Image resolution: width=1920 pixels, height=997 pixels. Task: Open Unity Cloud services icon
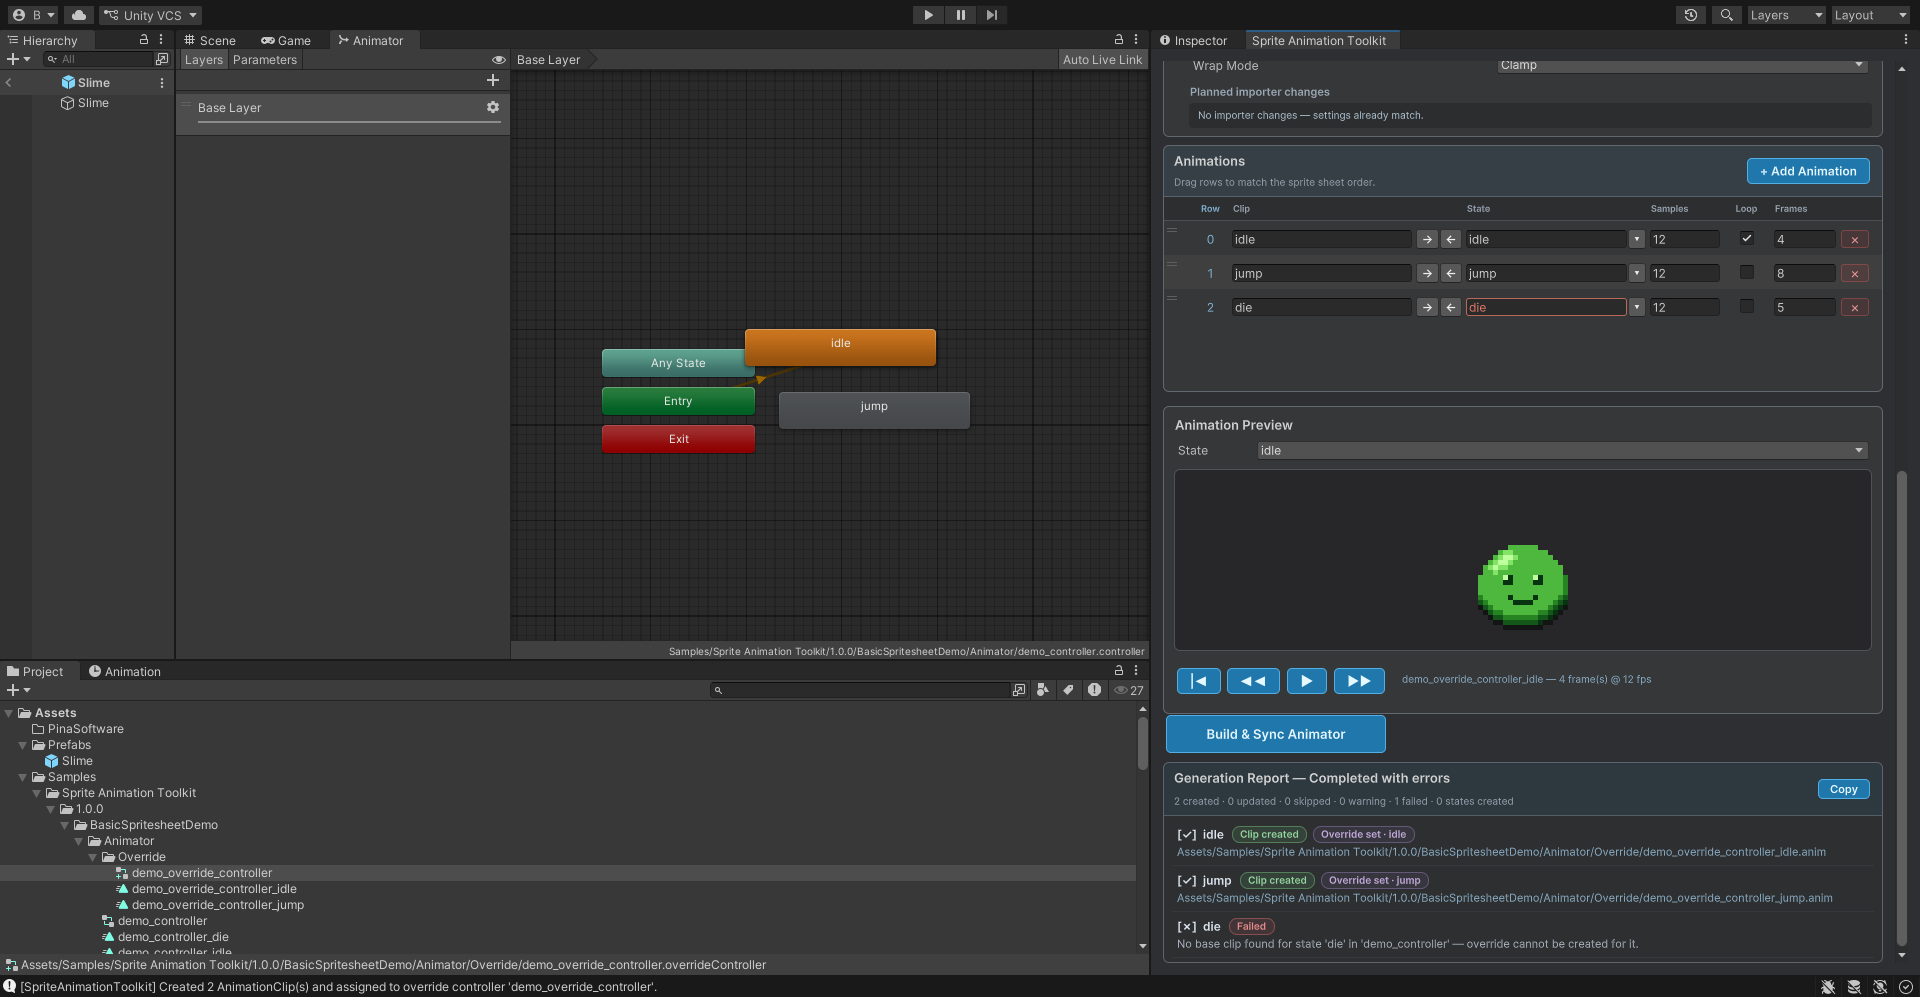tap(79, 15)
